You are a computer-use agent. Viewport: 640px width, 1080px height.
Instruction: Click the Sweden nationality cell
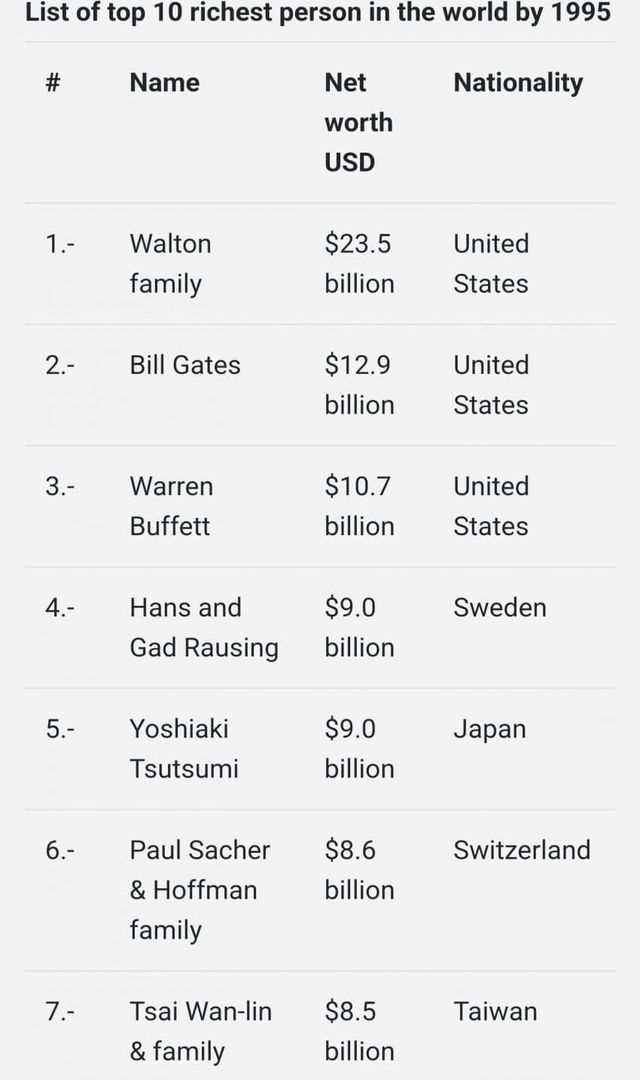coord(499,607)
